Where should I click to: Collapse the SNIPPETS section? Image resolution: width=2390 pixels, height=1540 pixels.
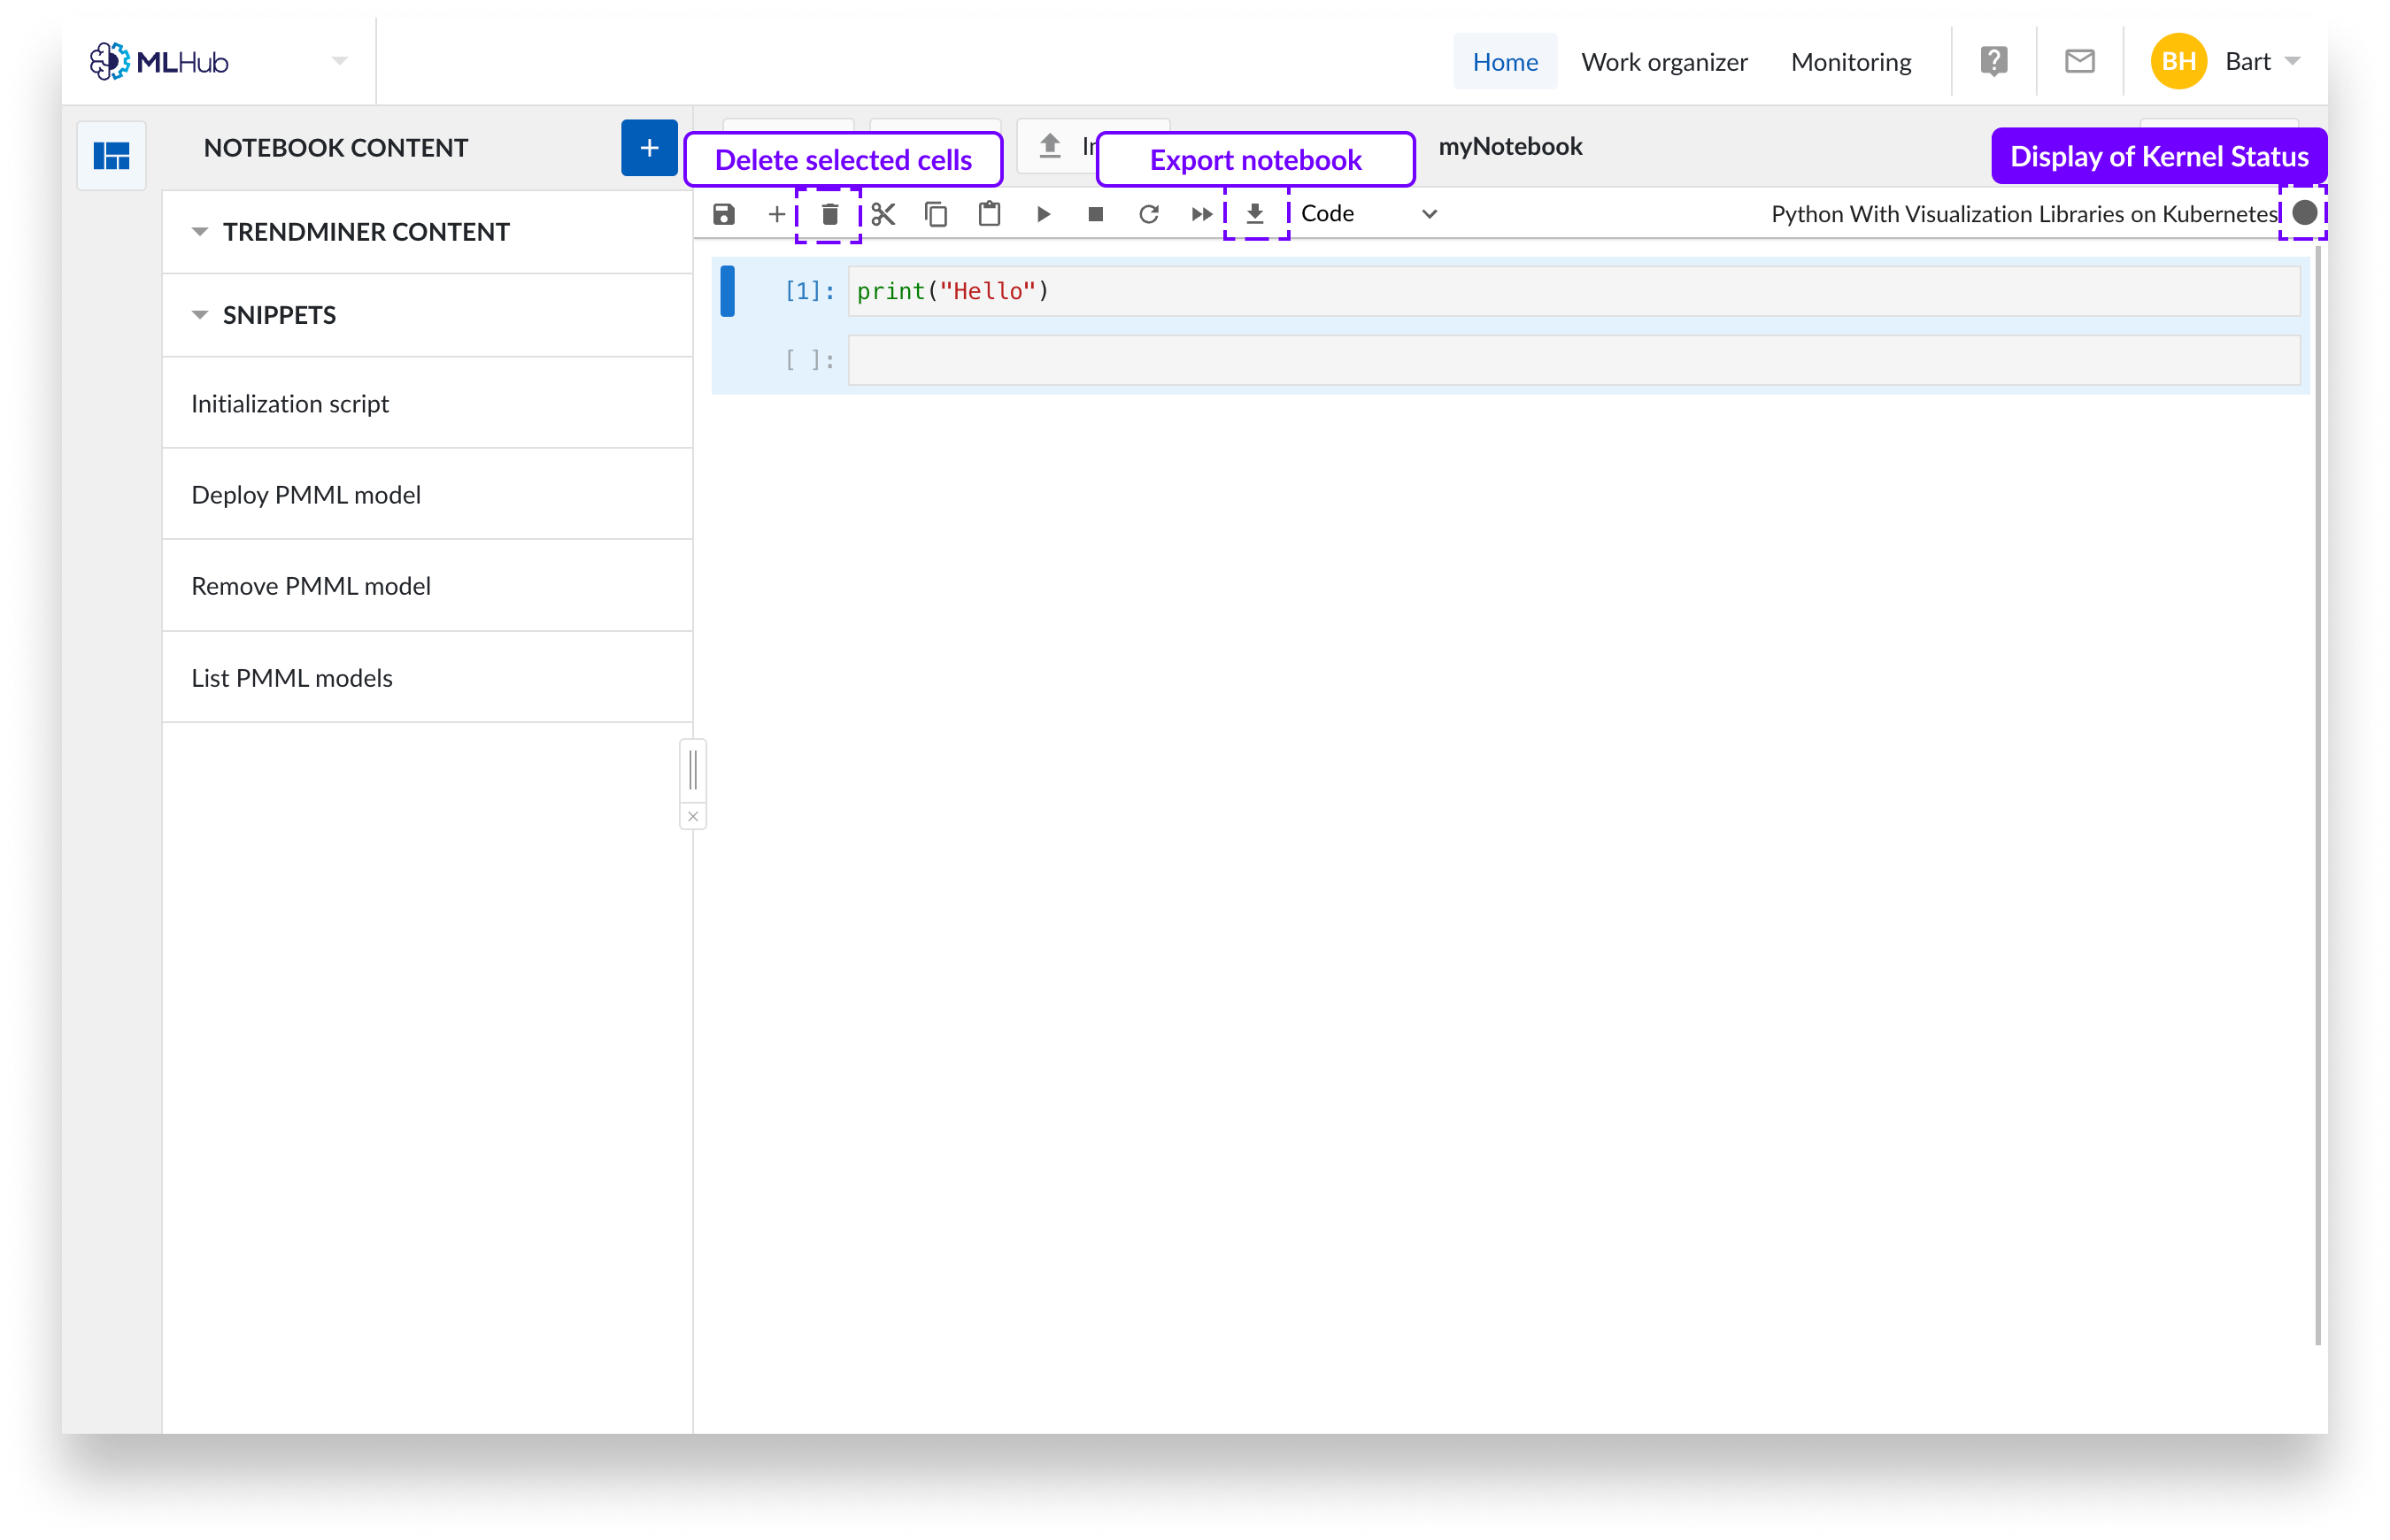(x=199, y=315)
